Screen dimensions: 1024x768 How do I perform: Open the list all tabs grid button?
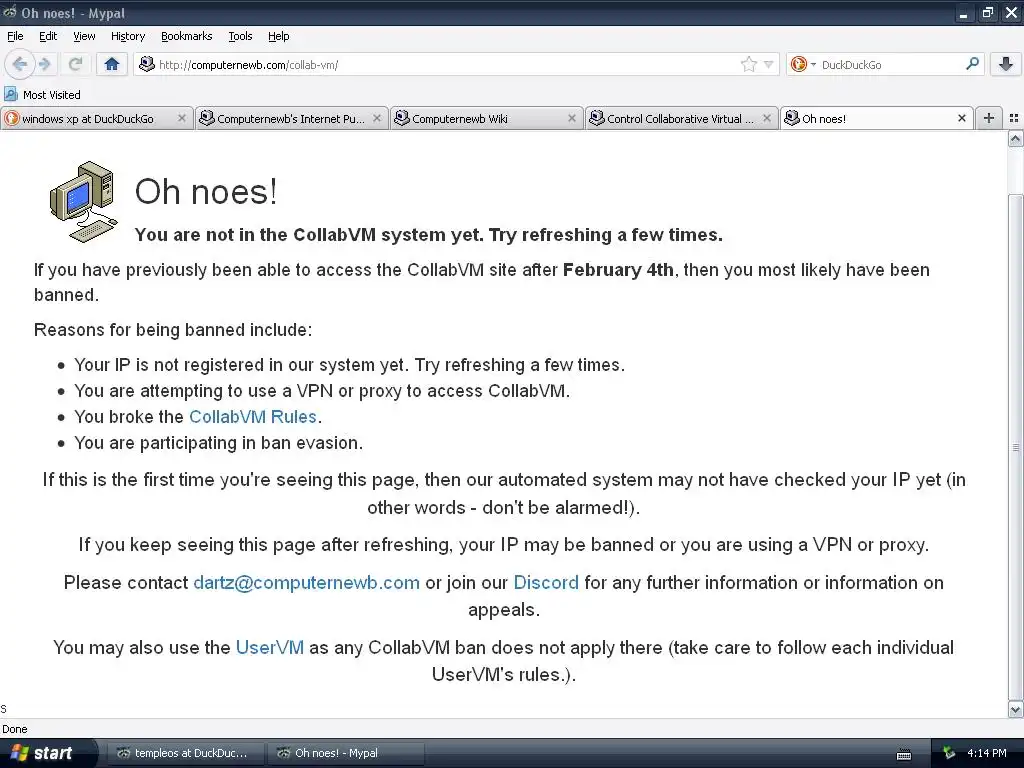(x=1014, y=118)
